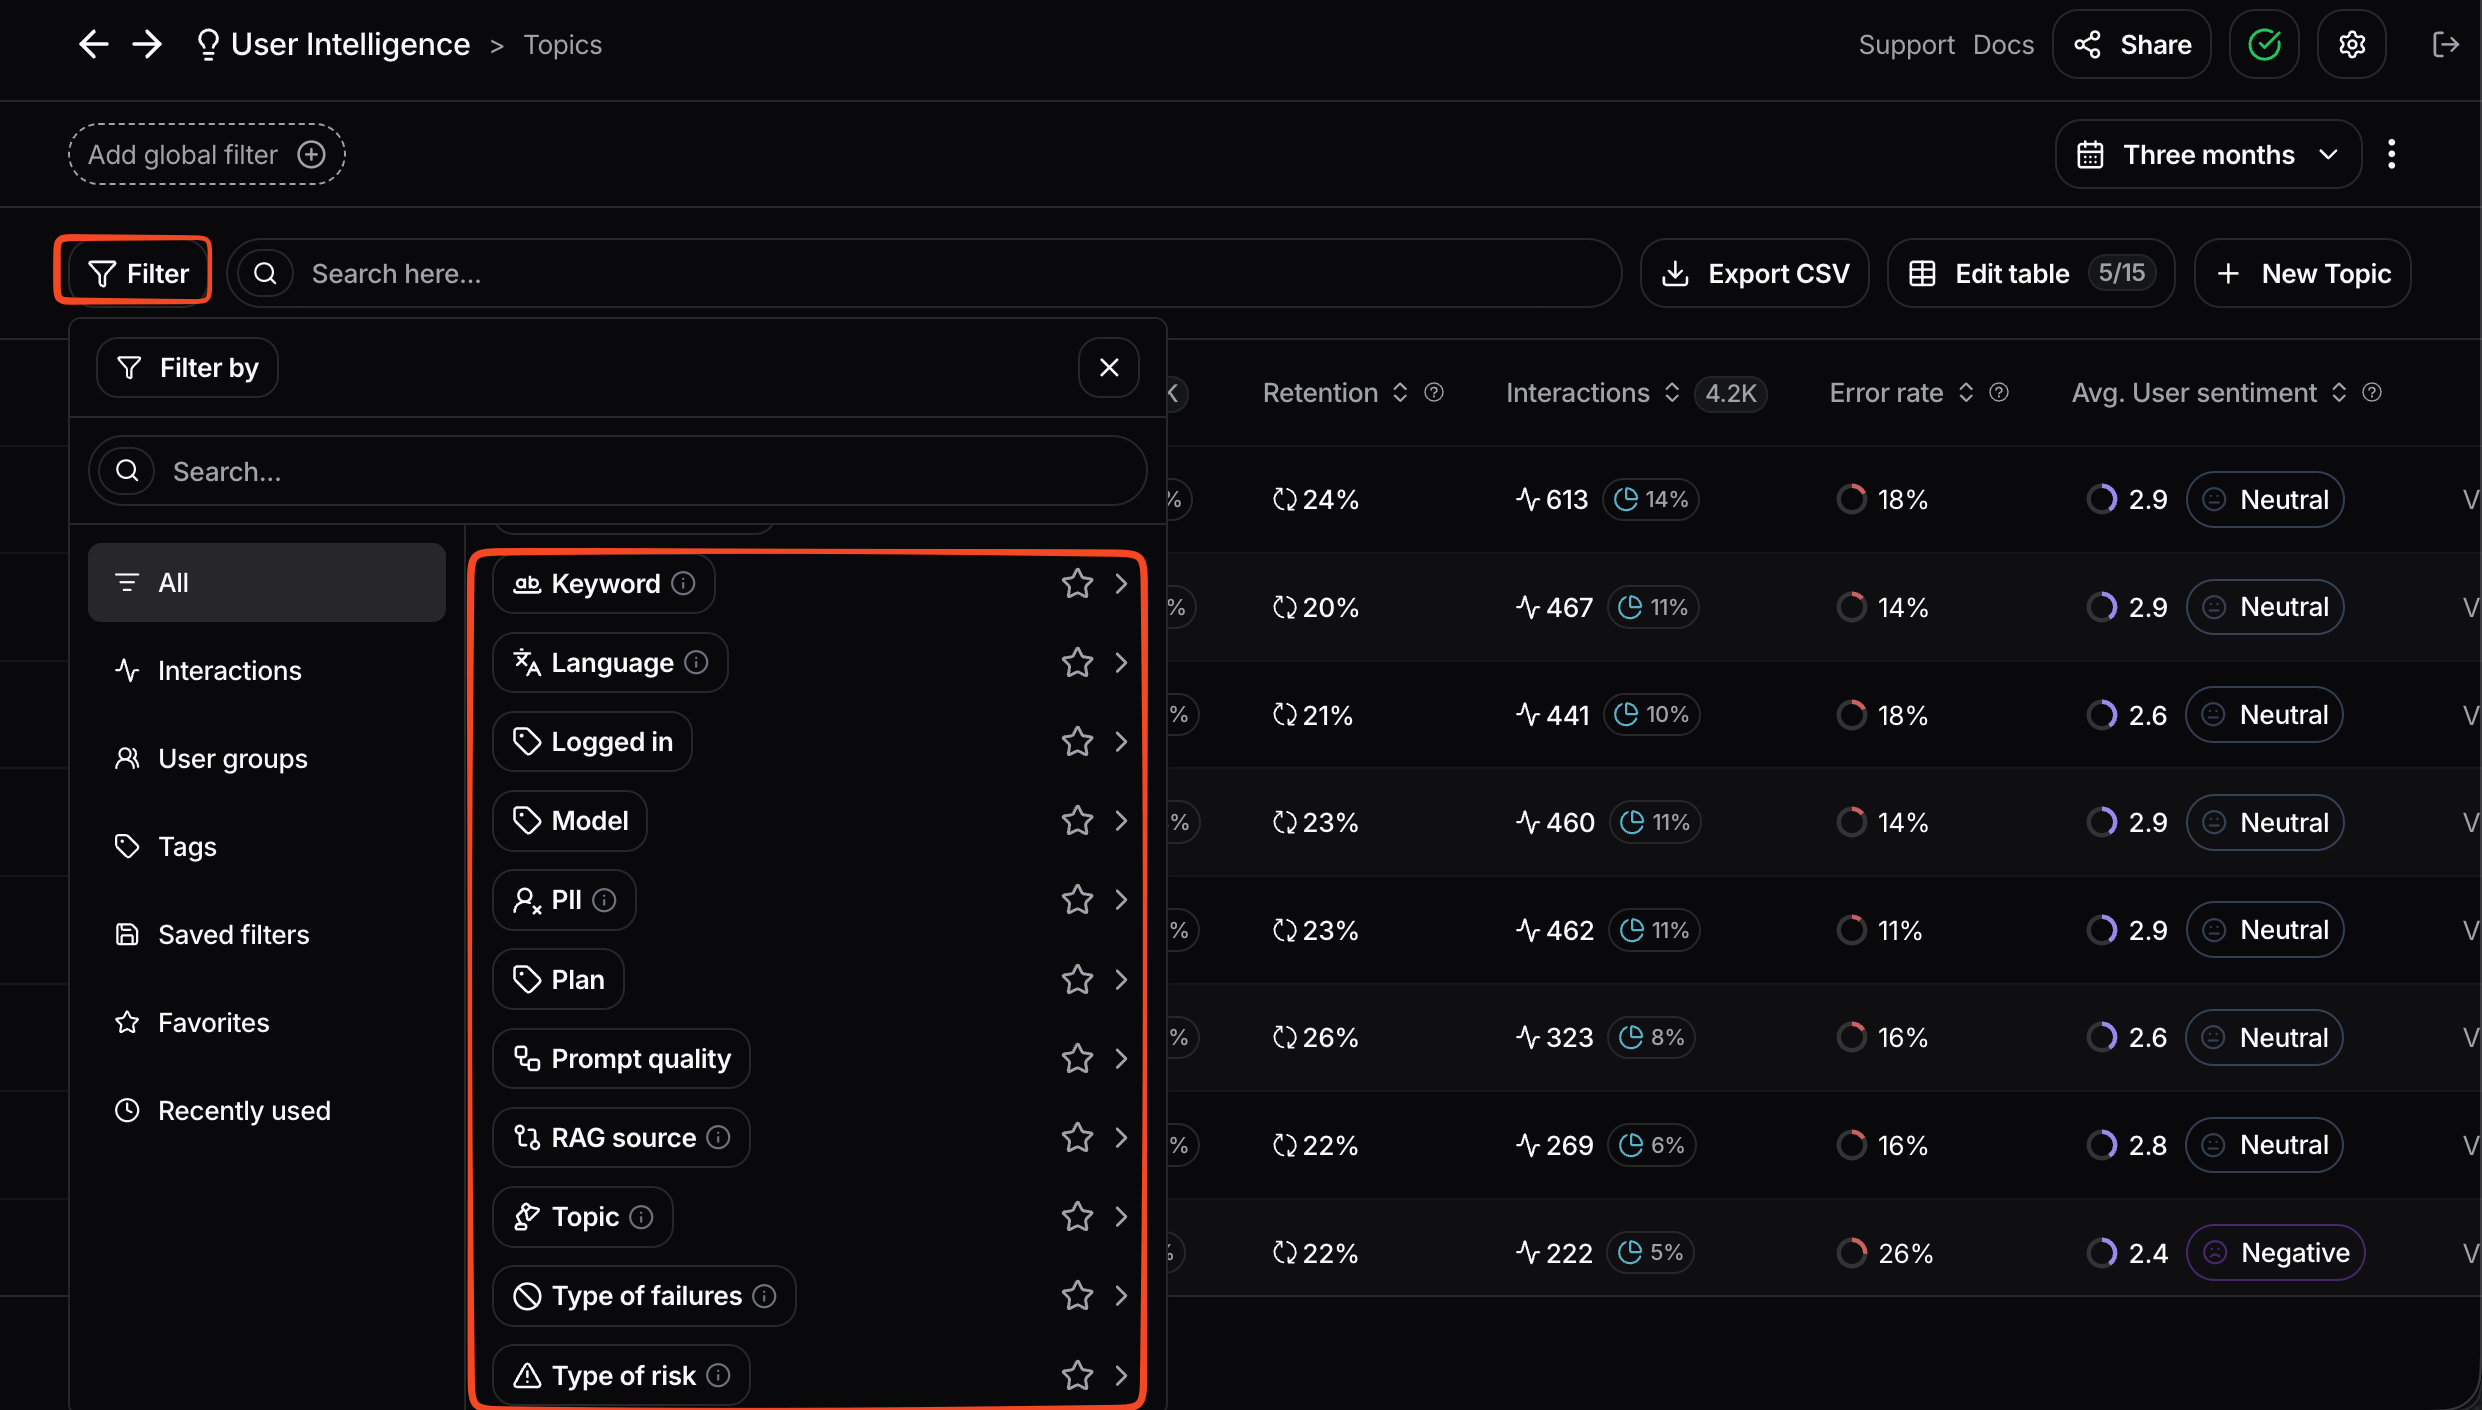Sort by Interactions column arrows
This screenshot has width=2482, height=1410.
tap(1672, 392)
